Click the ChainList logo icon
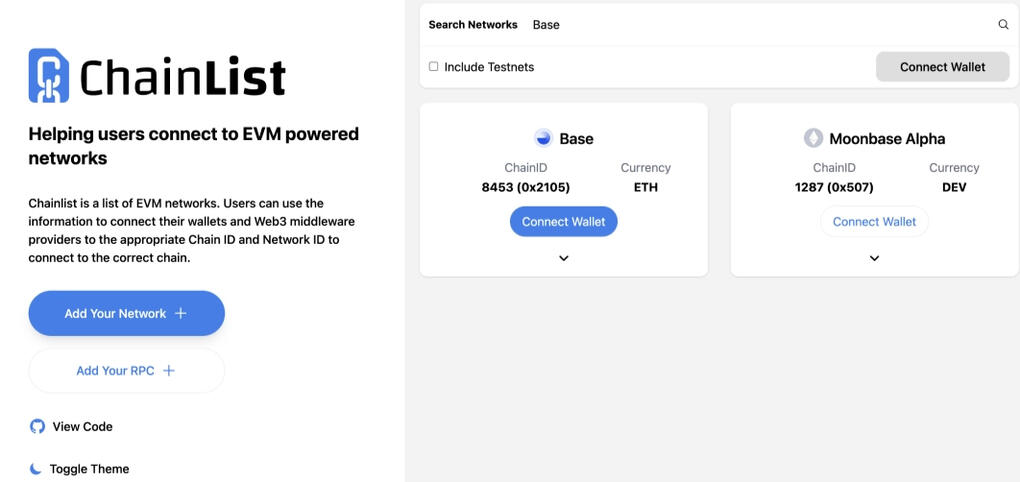 [x=48, y=76]
